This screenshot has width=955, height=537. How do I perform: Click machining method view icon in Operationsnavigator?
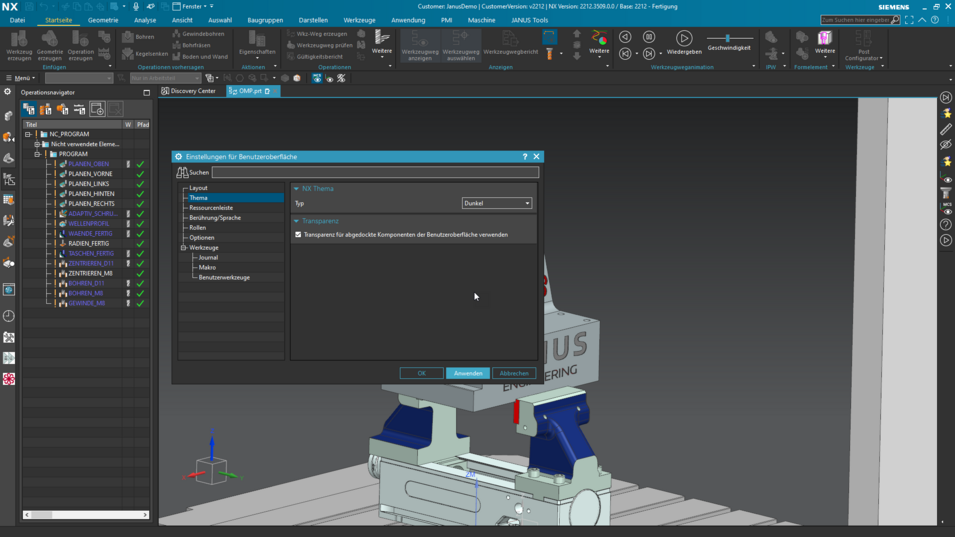[80, 109]
